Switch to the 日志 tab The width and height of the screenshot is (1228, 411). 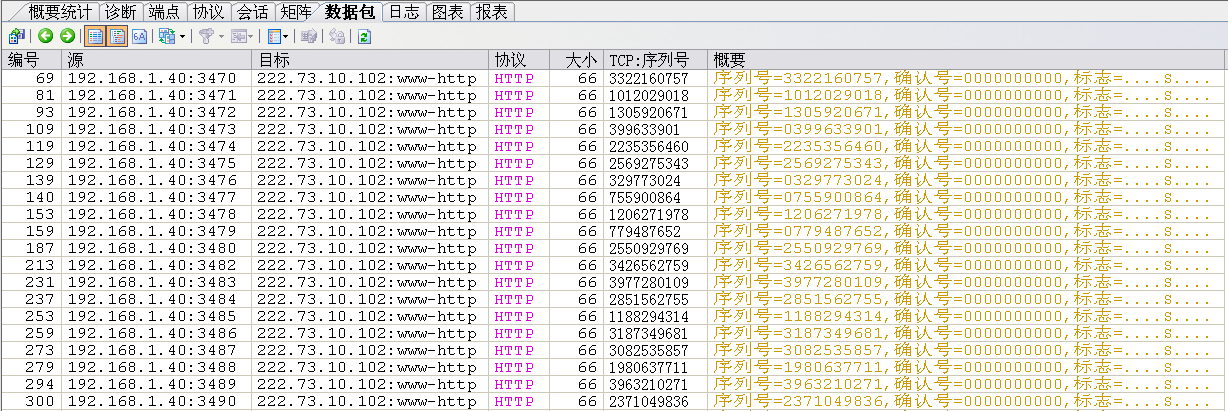click(x=404, y=12)
